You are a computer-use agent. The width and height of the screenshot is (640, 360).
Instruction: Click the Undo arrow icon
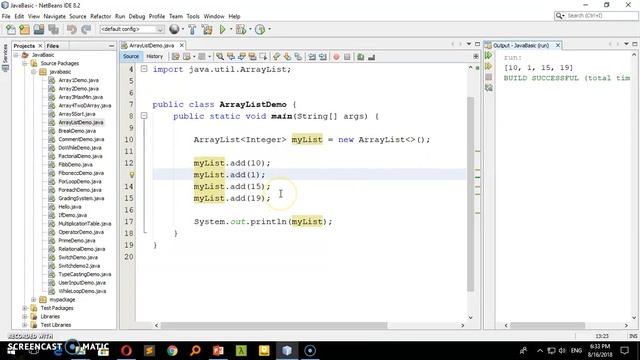tap(72, 29)
